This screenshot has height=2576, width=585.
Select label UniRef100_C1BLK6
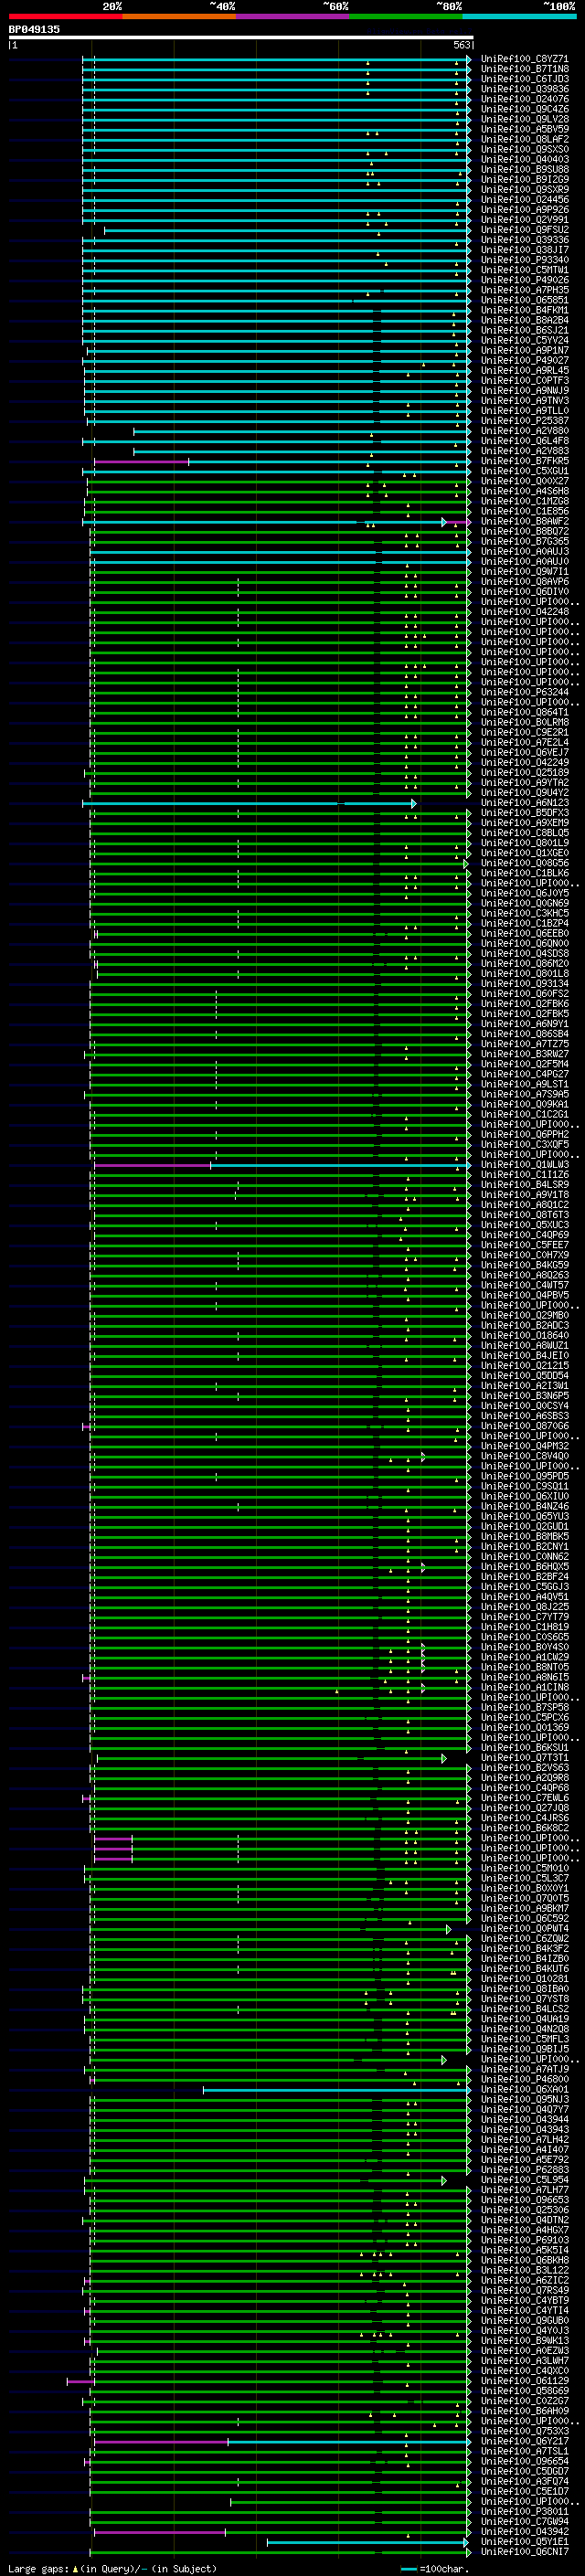(x=525, y=873)
